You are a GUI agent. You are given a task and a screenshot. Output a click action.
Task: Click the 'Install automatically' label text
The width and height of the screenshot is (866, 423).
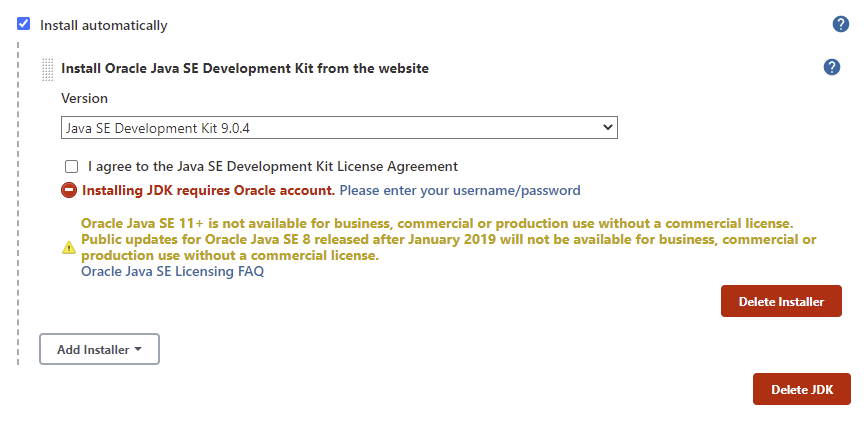pos(103,25)
